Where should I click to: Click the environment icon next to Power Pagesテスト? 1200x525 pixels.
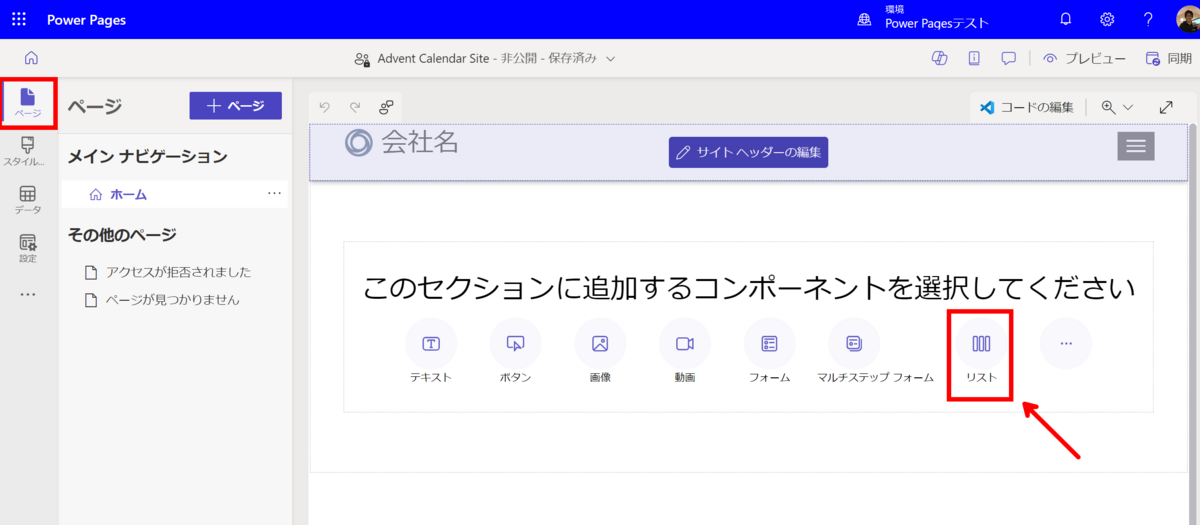865,19
